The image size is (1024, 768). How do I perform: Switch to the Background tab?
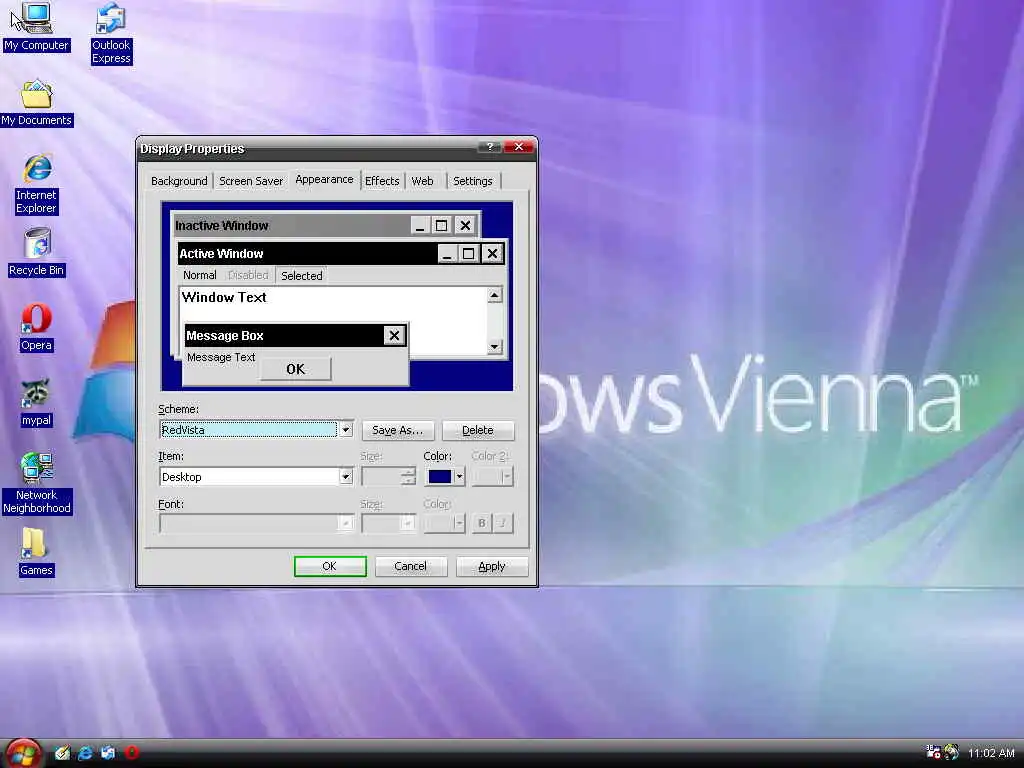click(x=179, y=181)
